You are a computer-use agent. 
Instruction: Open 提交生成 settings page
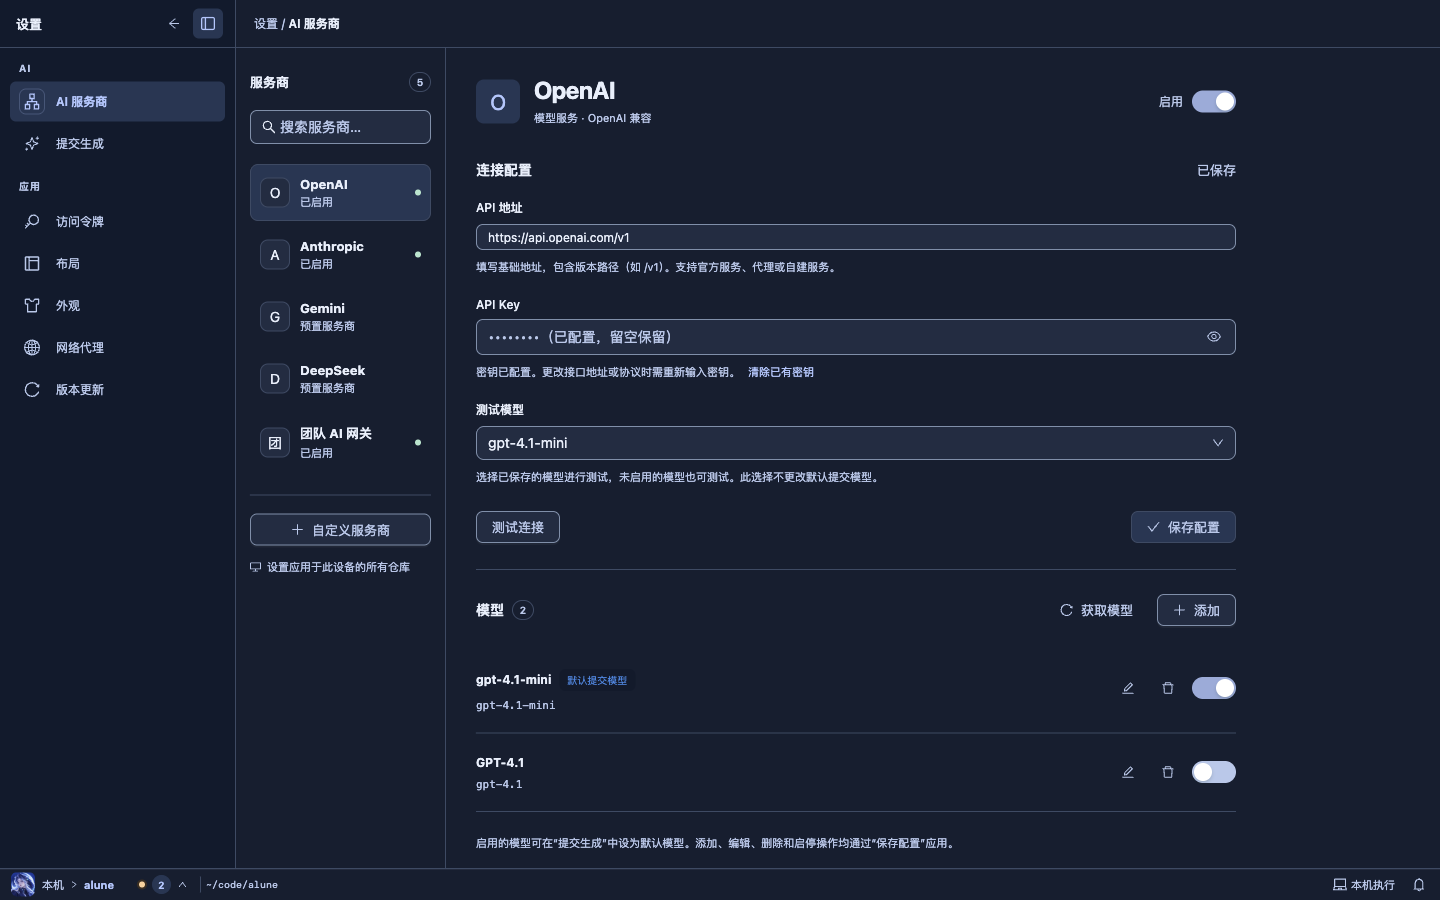117,143
